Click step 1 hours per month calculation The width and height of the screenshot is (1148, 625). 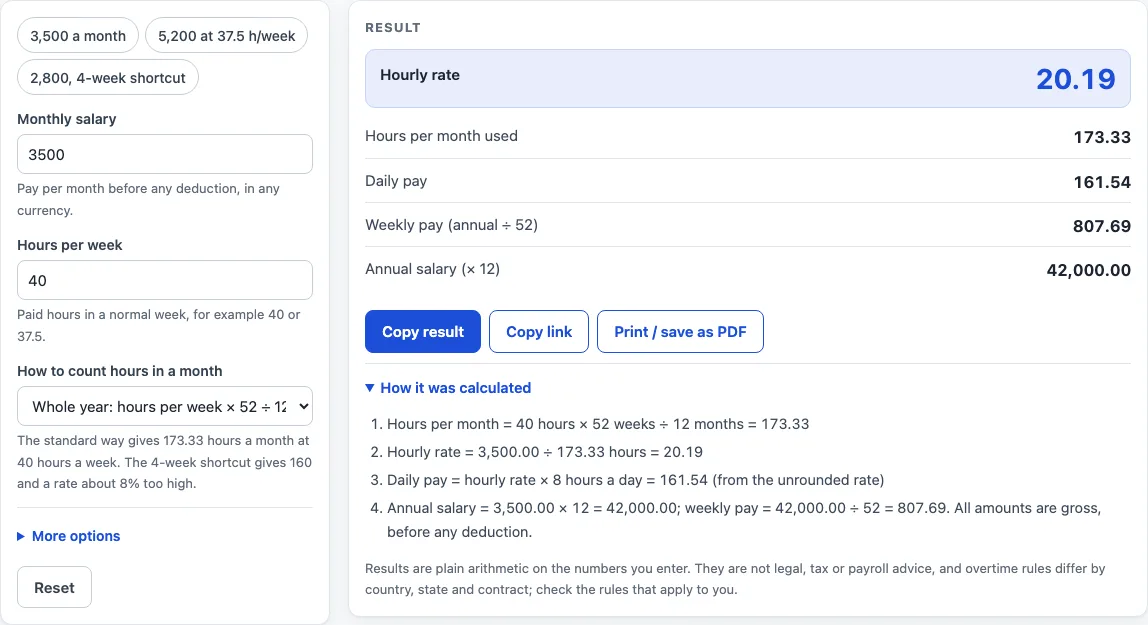coord(598,424)
